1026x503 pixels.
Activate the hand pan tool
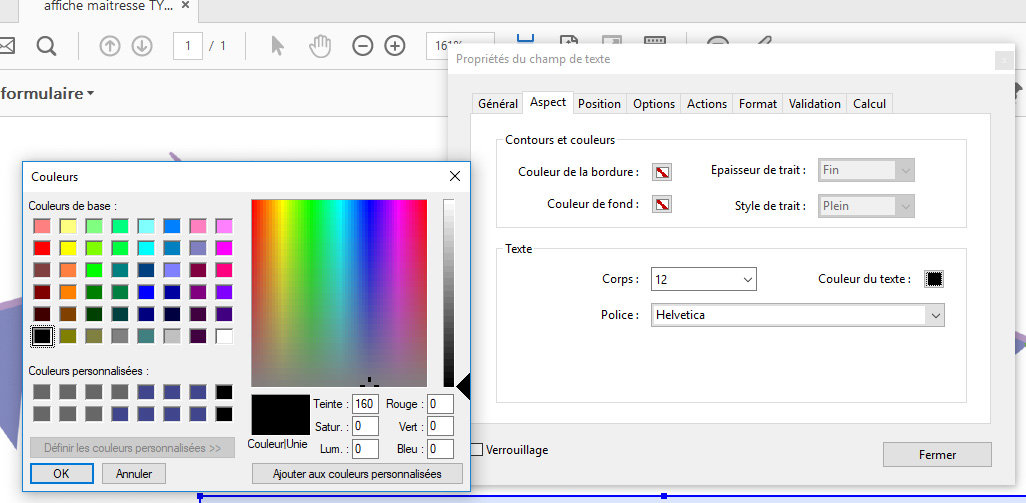[x=319, y=46]
